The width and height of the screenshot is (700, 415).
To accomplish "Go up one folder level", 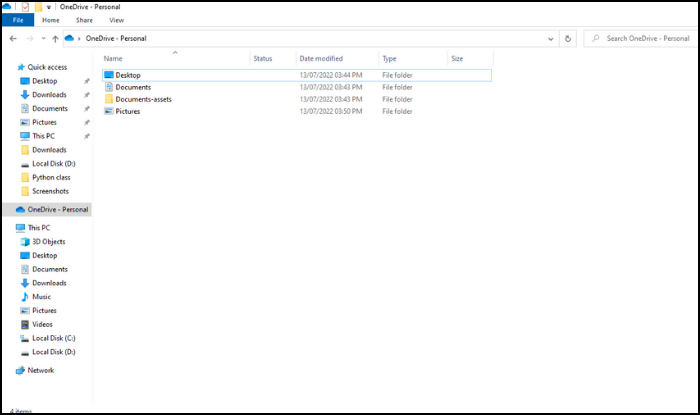I will tap(55, 39).
